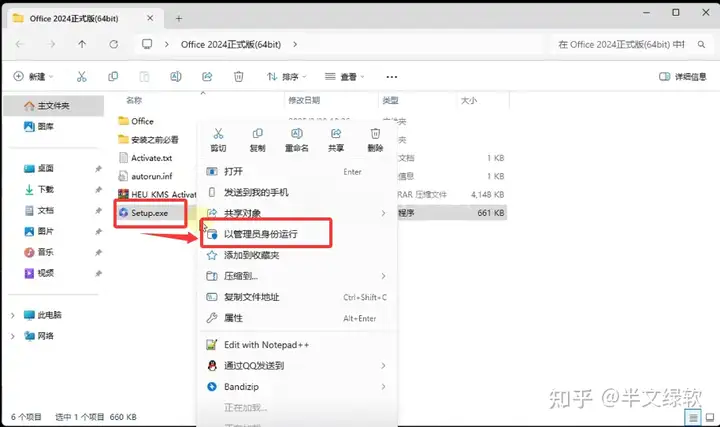
Task: Click Office 2024 path segment in address bar
Action: tap(231, 45)
